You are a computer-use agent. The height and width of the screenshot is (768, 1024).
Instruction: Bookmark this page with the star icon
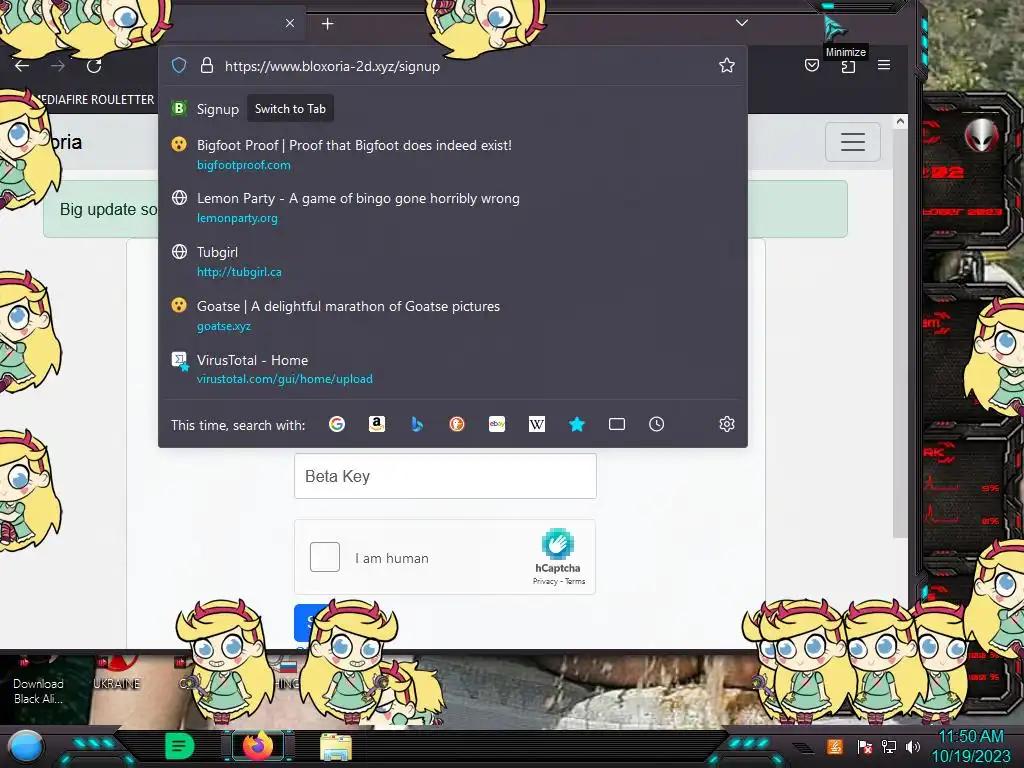pyautogui.click(x=726, y=65)
